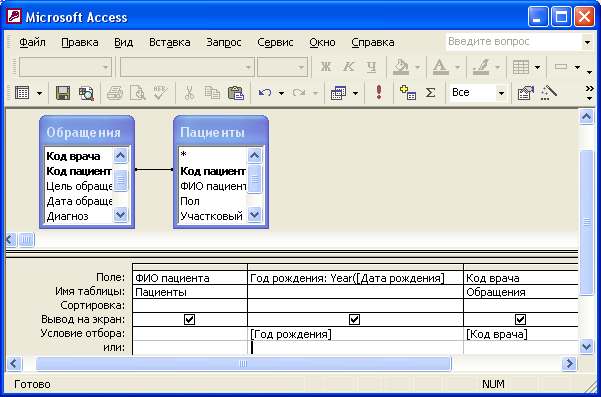Click the Font color A icon
The height and width of the screenshot is (397, 601).
pyautogui.click(x=440, y=67)
